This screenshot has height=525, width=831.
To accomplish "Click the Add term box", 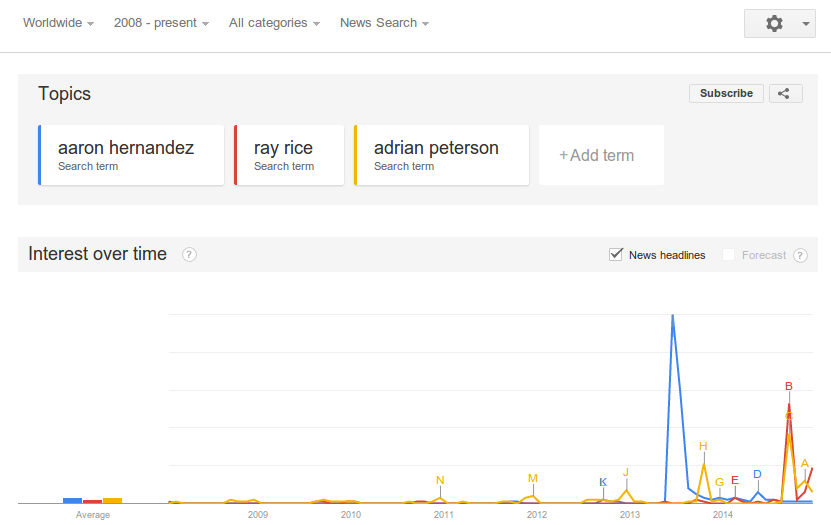I will tap(600, 155).
